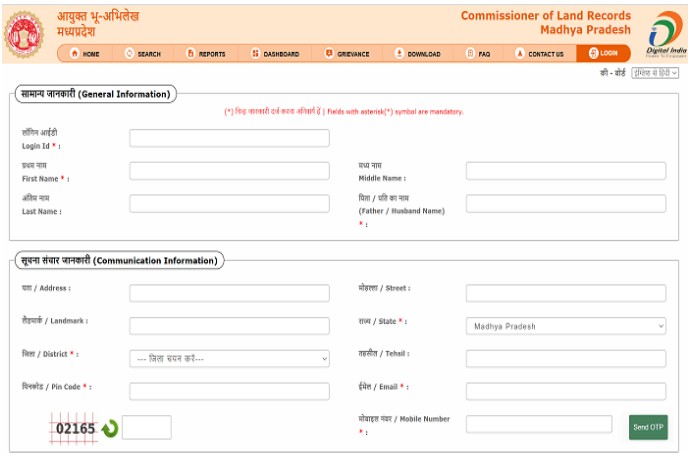
Task: Go to the Contact Us page
Action: click(x=538, y=54)
